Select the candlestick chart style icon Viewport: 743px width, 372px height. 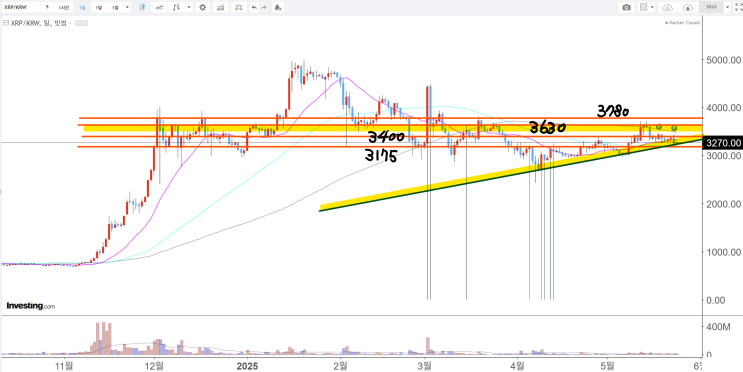point(142,8)
